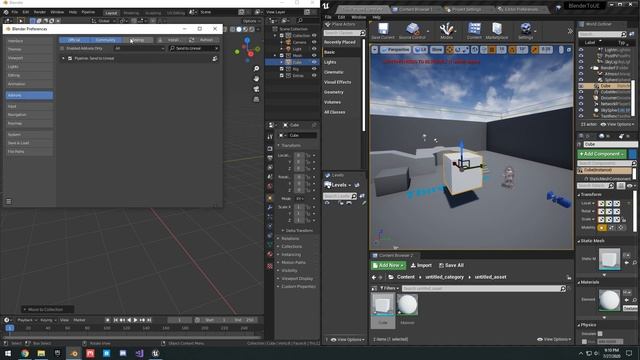
Task: Click Send to Unreal addon search field
Action: (194, 48)
